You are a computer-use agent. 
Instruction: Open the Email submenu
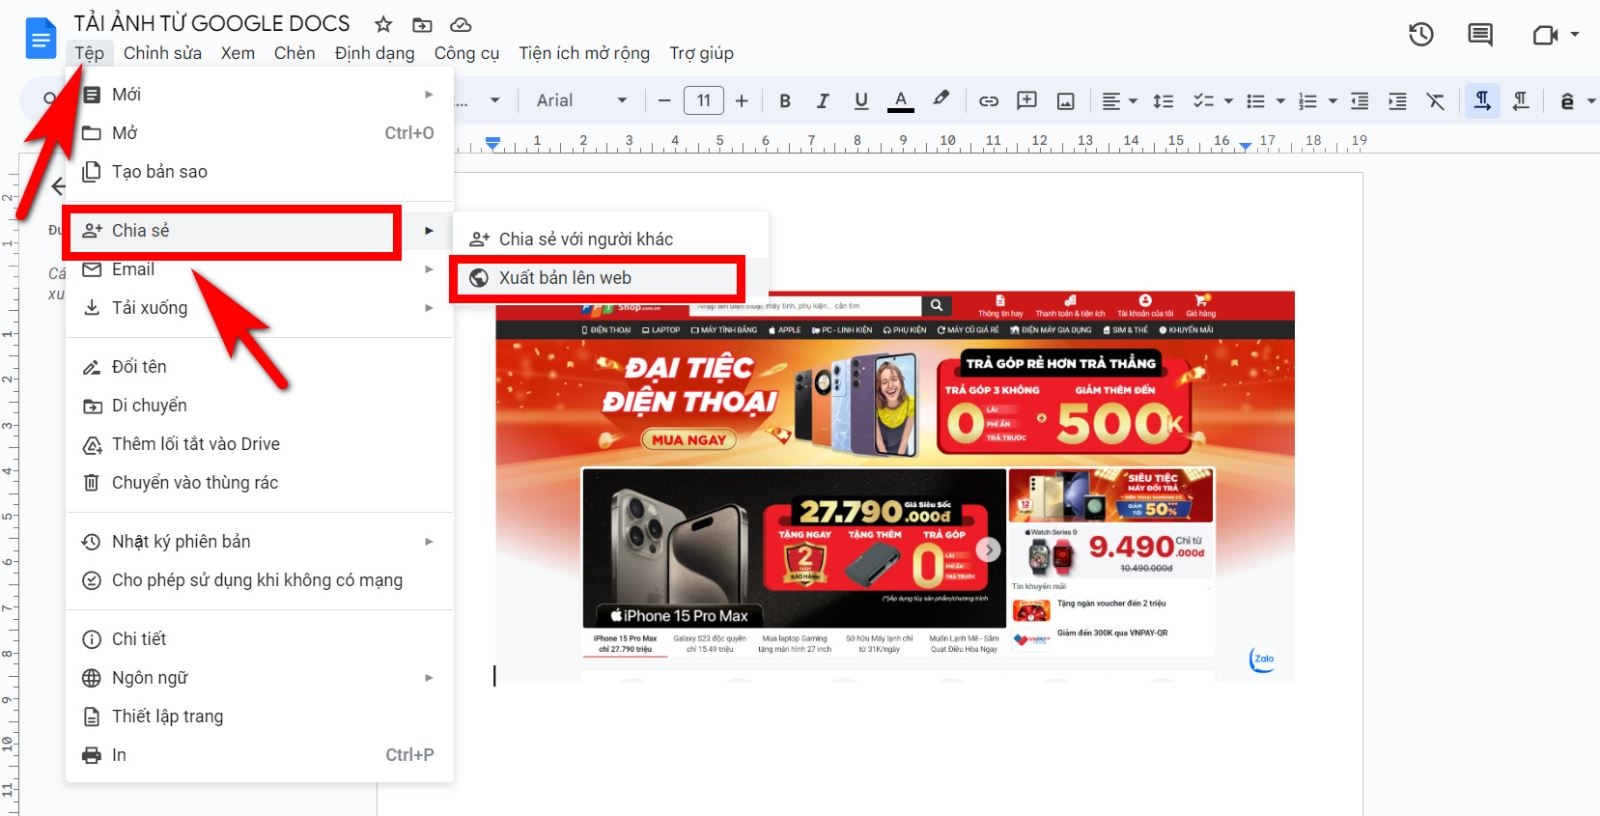click(x=259, y=269)
